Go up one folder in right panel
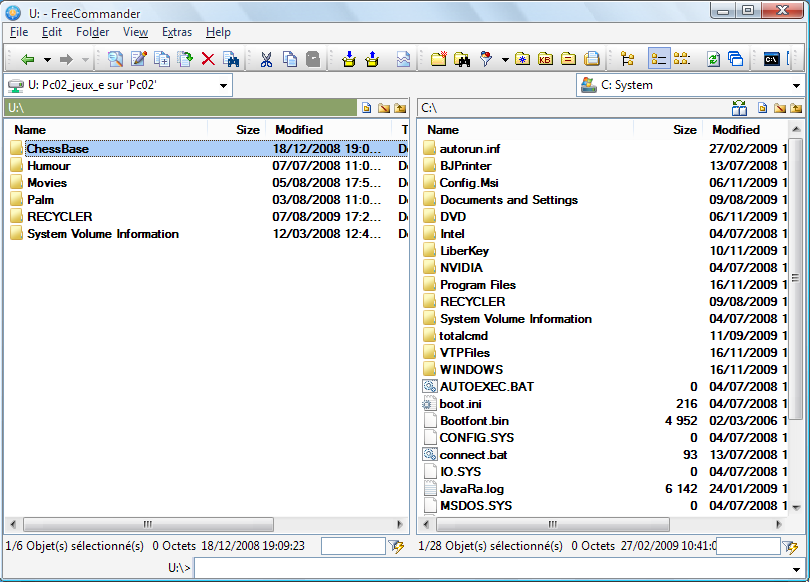The width and height of the screenshot is (810, 582). 796,108
